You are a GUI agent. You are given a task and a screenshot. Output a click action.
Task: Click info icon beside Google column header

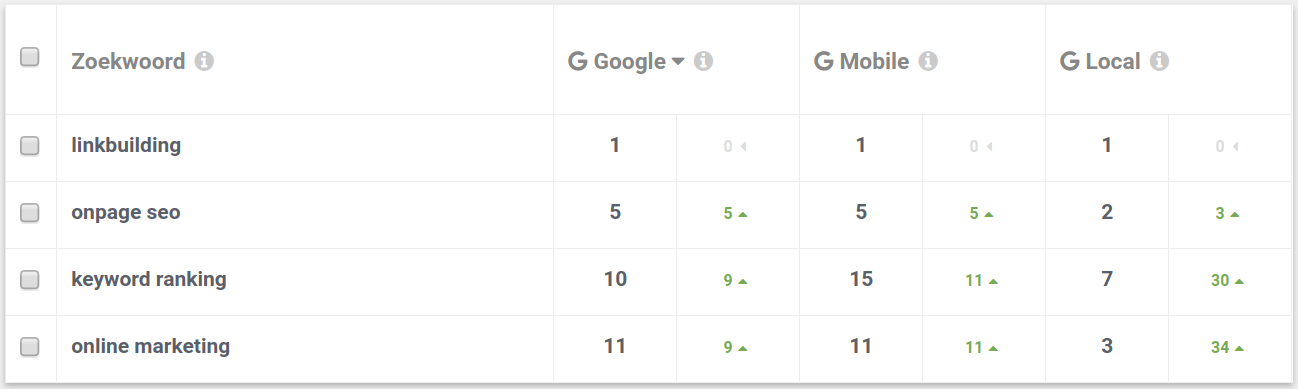[703, 62]
